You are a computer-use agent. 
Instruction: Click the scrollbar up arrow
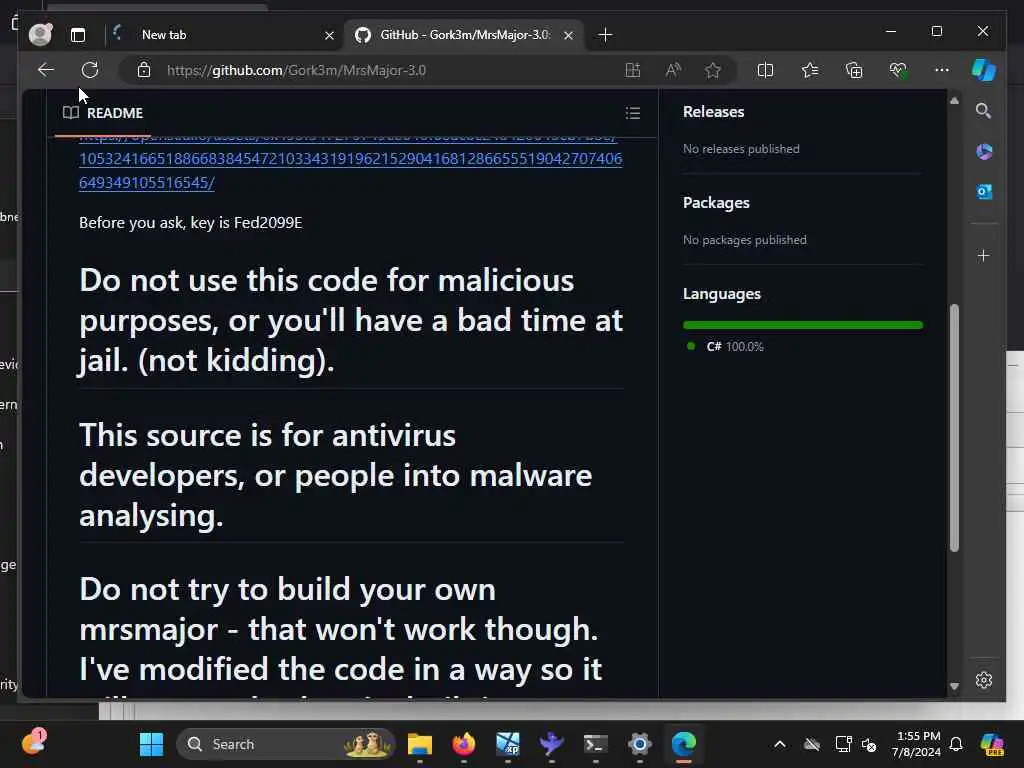[954, 101]
